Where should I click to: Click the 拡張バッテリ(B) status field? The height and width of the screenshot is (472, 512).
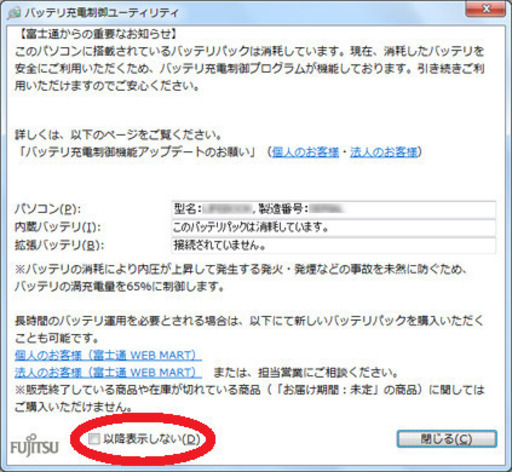coord(334,245)
